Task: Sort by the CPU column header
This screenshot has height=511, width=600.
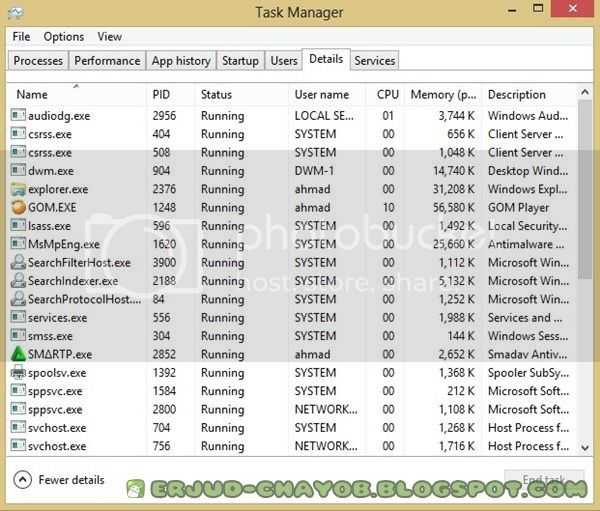Action: pyautogui.click(x=385, y=94)
